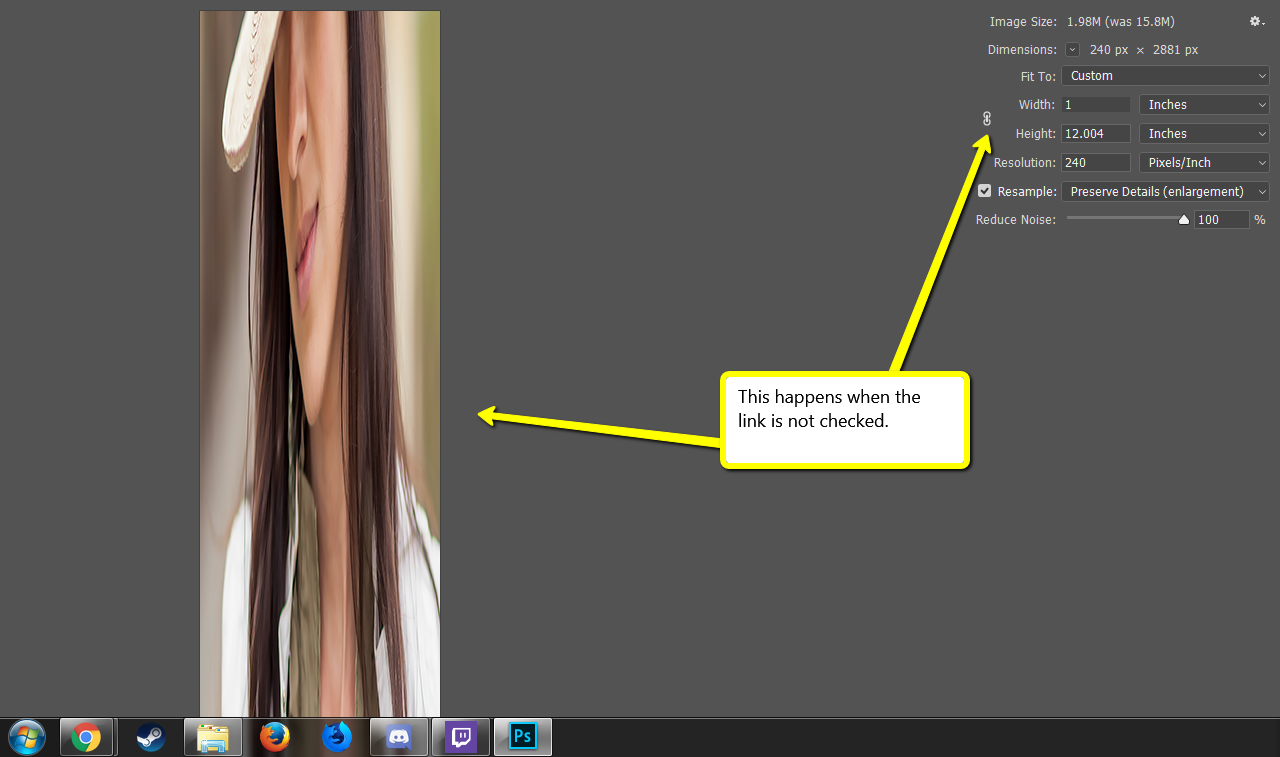This screenshot has height=757, width=1280.
Task: Click the 'Image Size:' label text
Action: click(1023, 21)
